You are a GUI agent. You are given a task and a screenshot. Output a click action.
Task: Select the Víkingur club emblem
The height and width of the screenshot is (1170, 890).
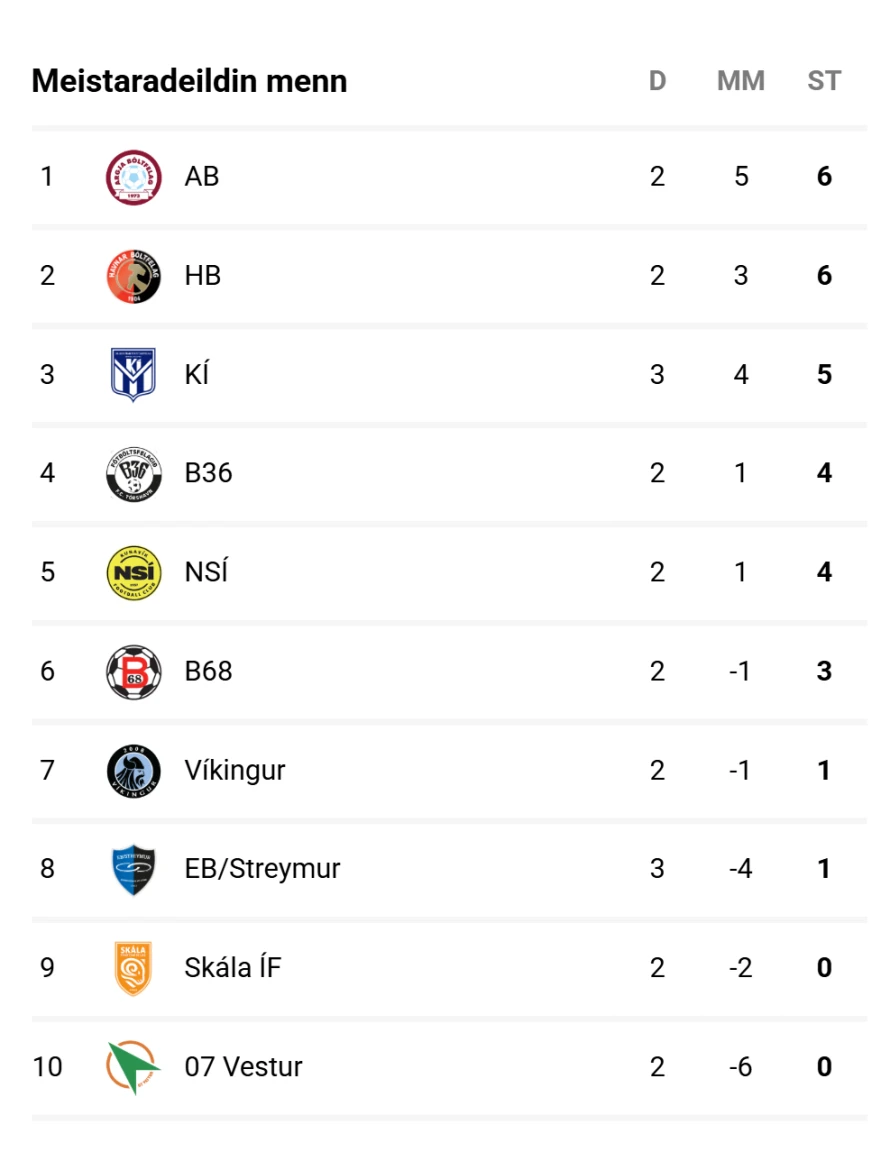(133, 771)
